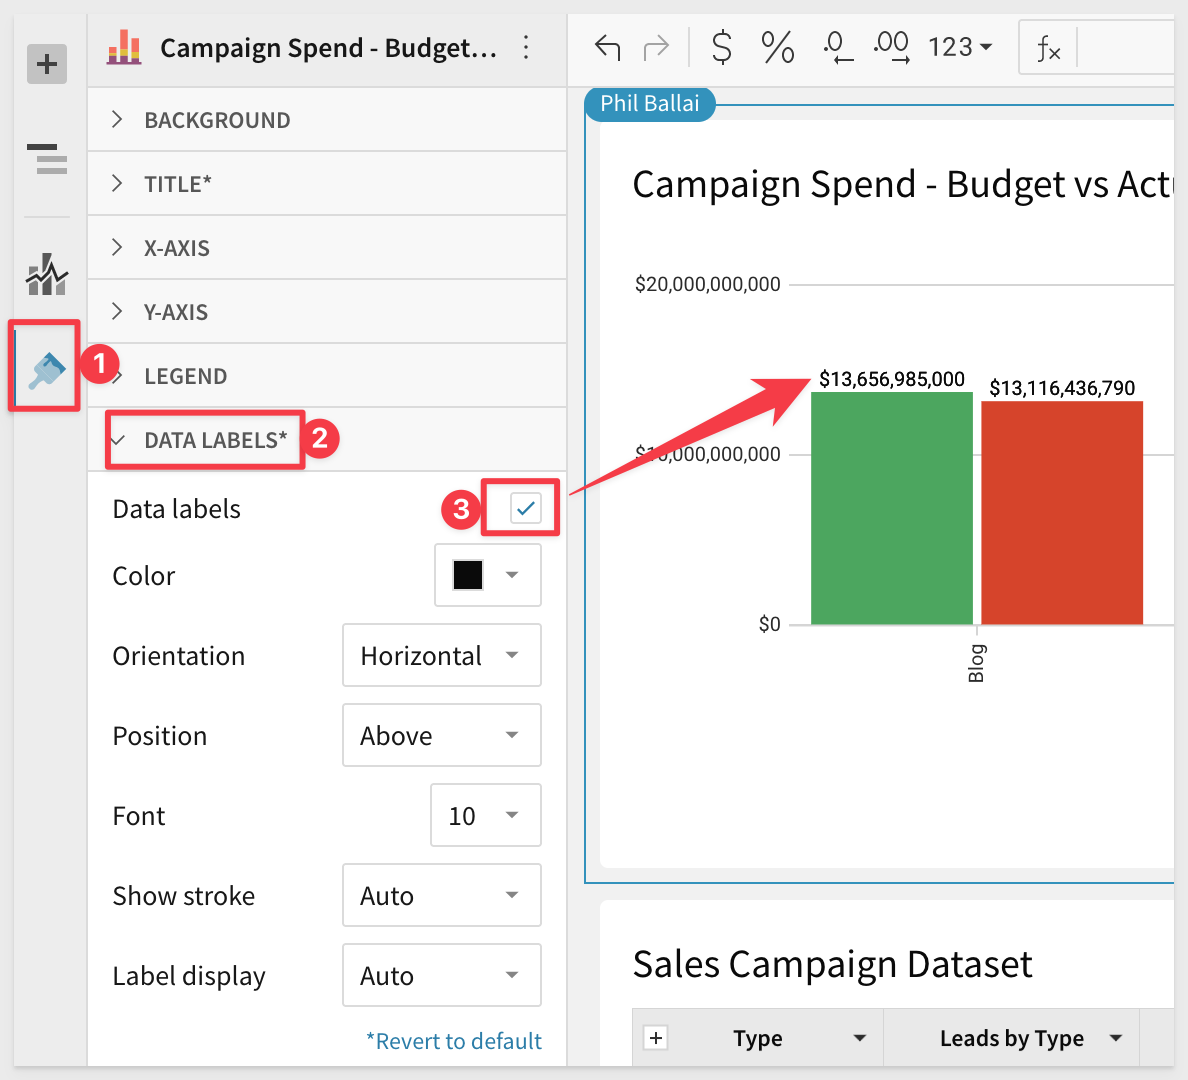1188x1080 pixels.
Task: Open the element properties chart icon
Action: (47, 274)
